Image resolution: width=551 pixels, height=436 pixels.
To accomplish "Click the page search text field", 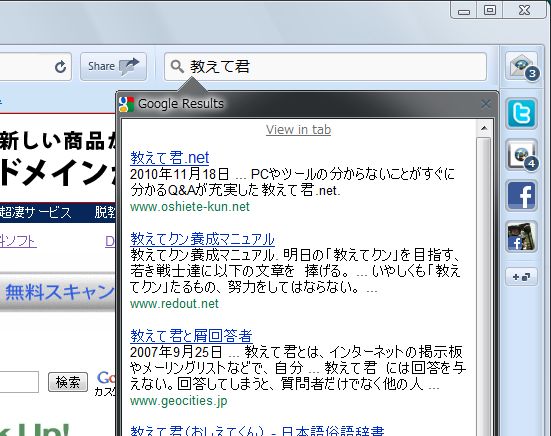I will [x=18, y=382].
